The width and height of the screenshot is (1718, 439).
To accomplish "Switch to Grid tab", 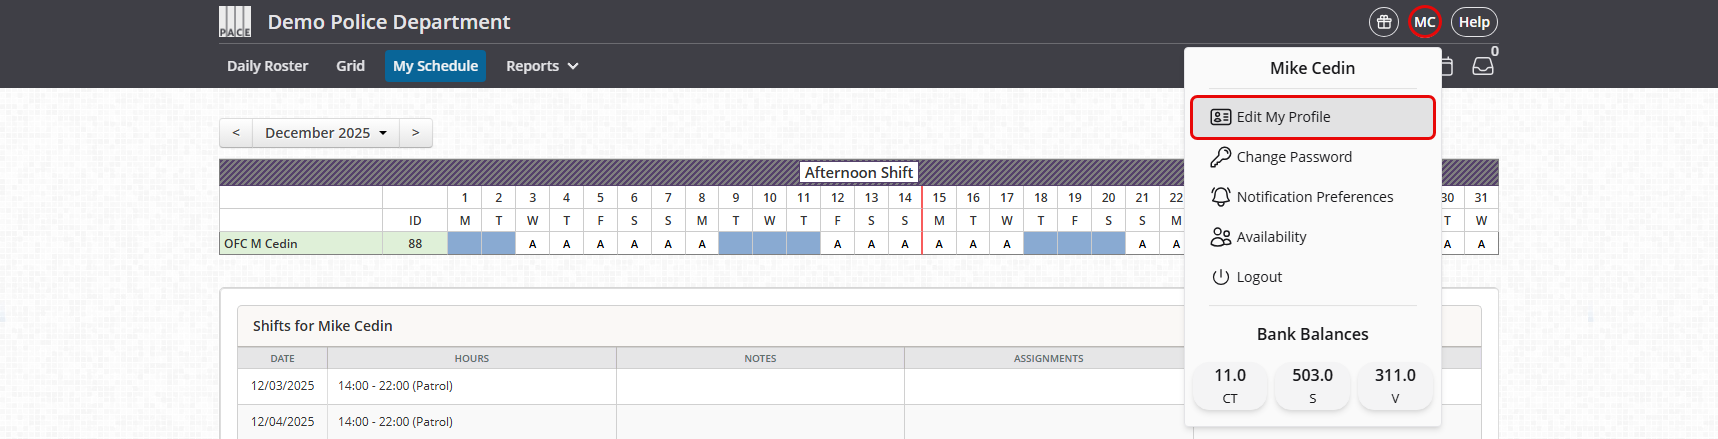I will point(350,66).
